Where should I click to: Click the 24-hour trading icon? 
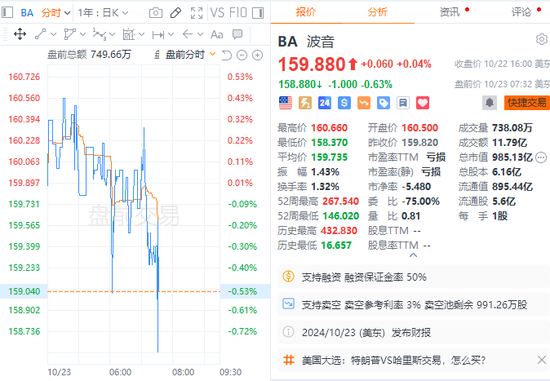(x=324, y=103)
